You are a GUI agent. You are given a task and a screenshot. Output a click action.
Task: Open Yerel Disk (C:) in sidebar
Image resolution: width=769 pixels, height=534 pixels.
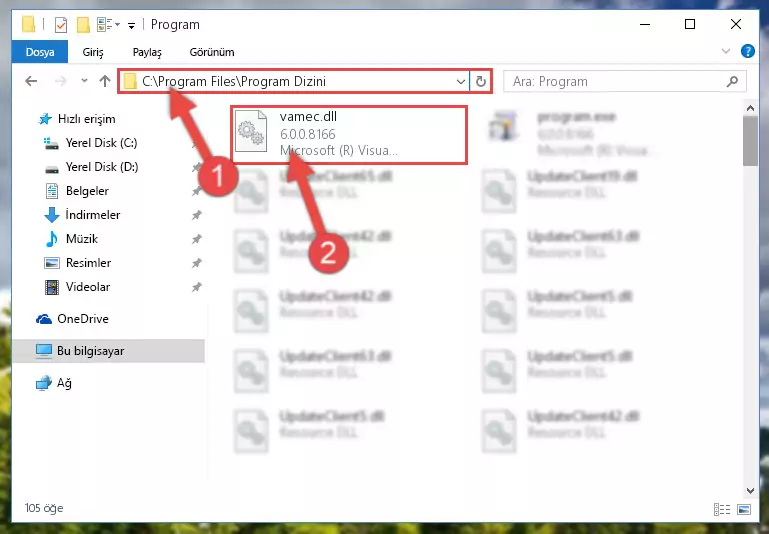click(x=102, y=143)
